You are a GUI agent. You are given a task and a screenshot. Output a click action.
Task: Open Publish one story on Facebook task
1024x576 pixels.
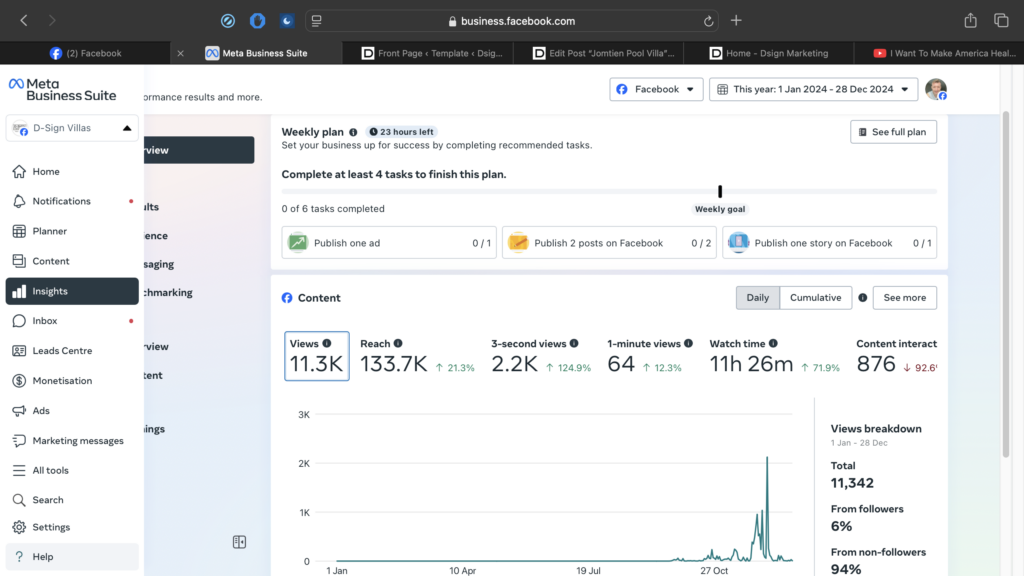(829, 243)
